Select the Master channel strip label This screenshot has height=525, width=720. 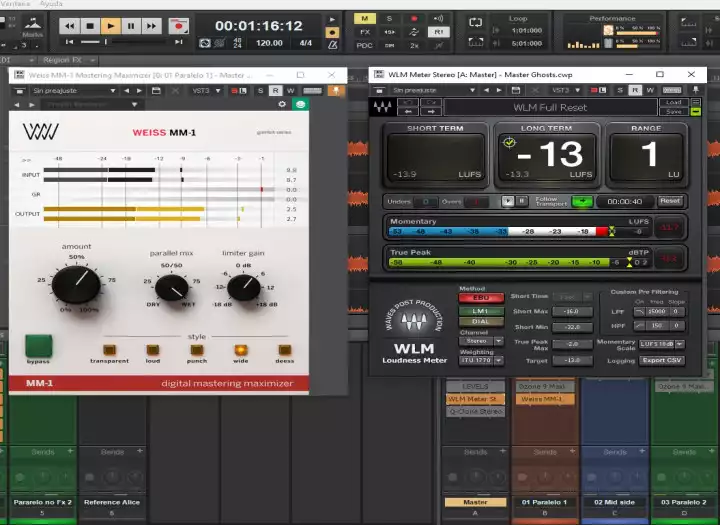point(475,502)
